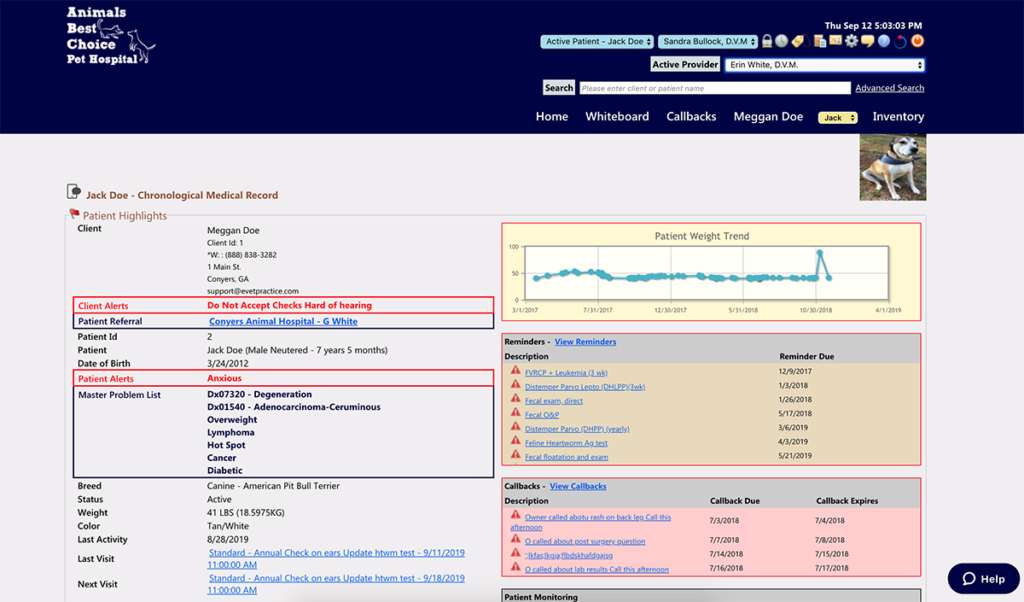
Task: Open the Active Provider Erin White dropdown
Action: coord(824,65)
